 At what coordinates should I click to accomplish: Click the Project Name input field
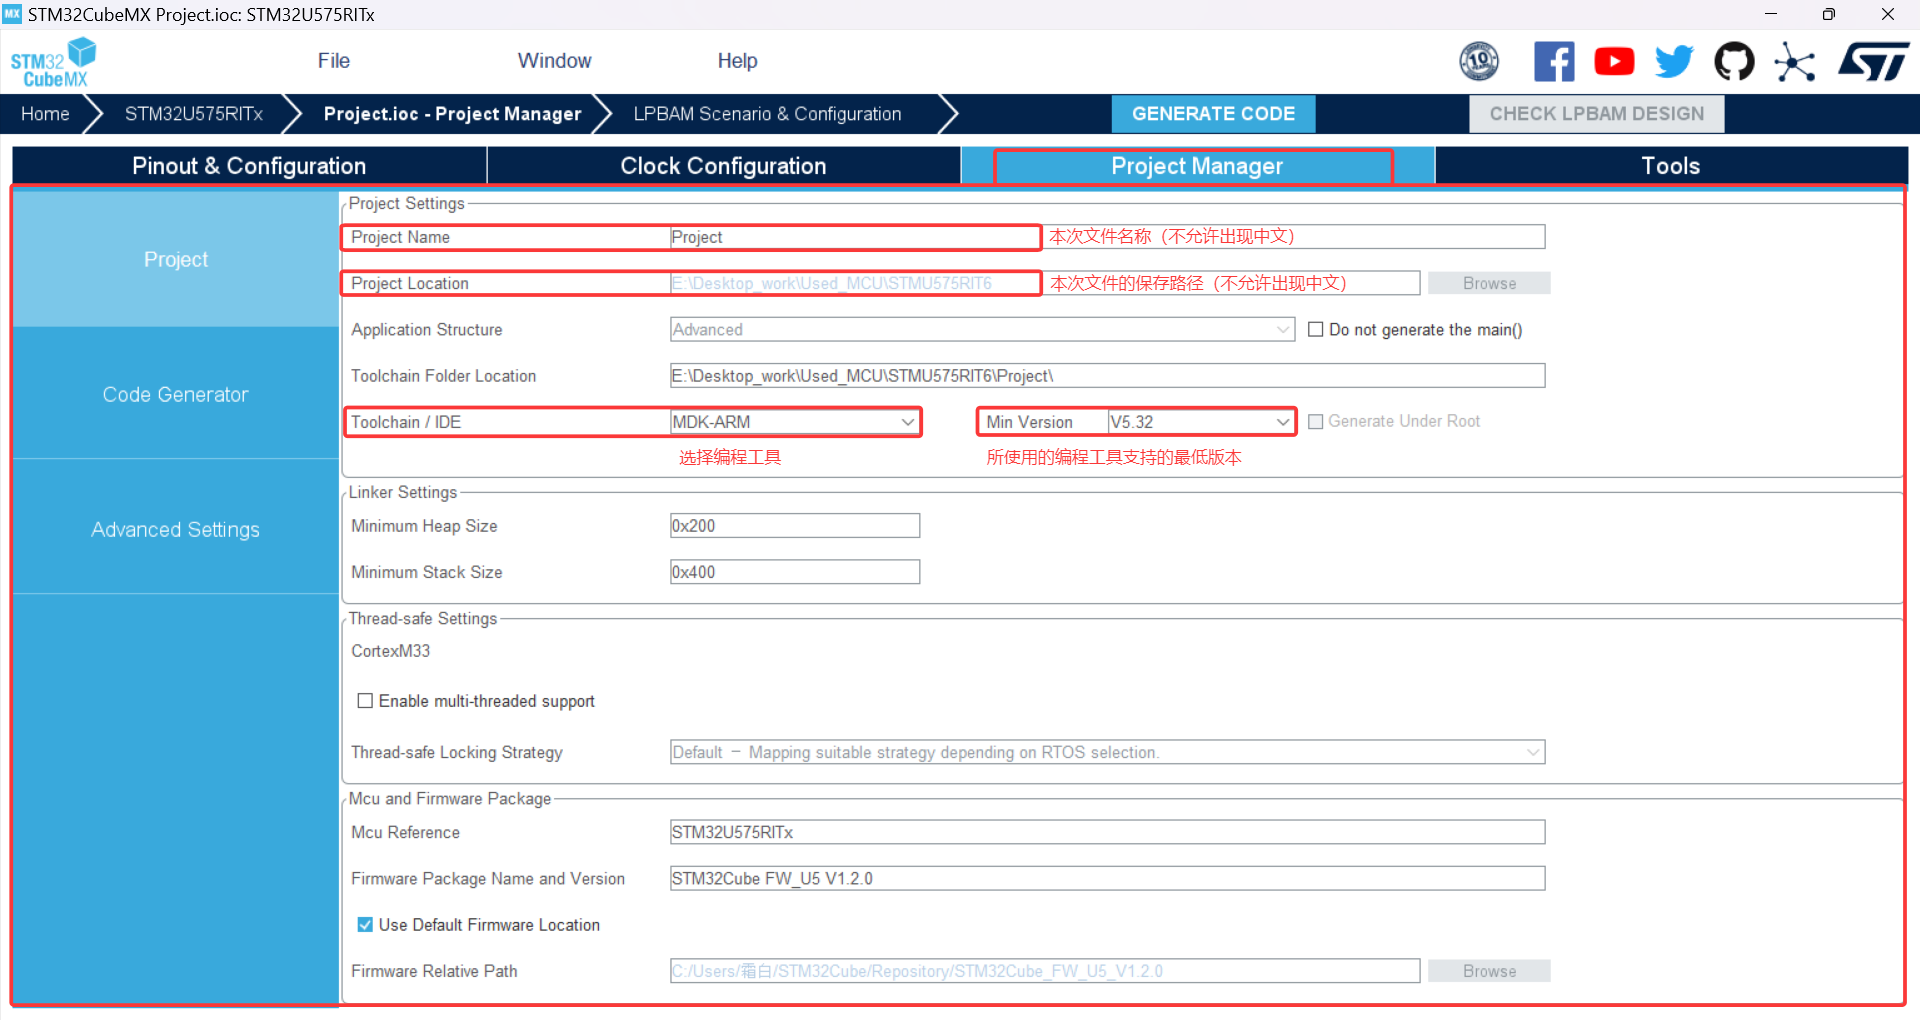point(1108,237)
